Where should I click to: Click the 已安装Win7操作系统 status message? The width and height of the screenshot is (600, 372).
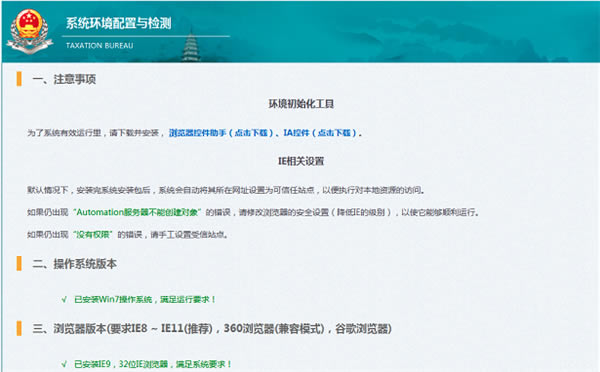click(x=145, y=299)
